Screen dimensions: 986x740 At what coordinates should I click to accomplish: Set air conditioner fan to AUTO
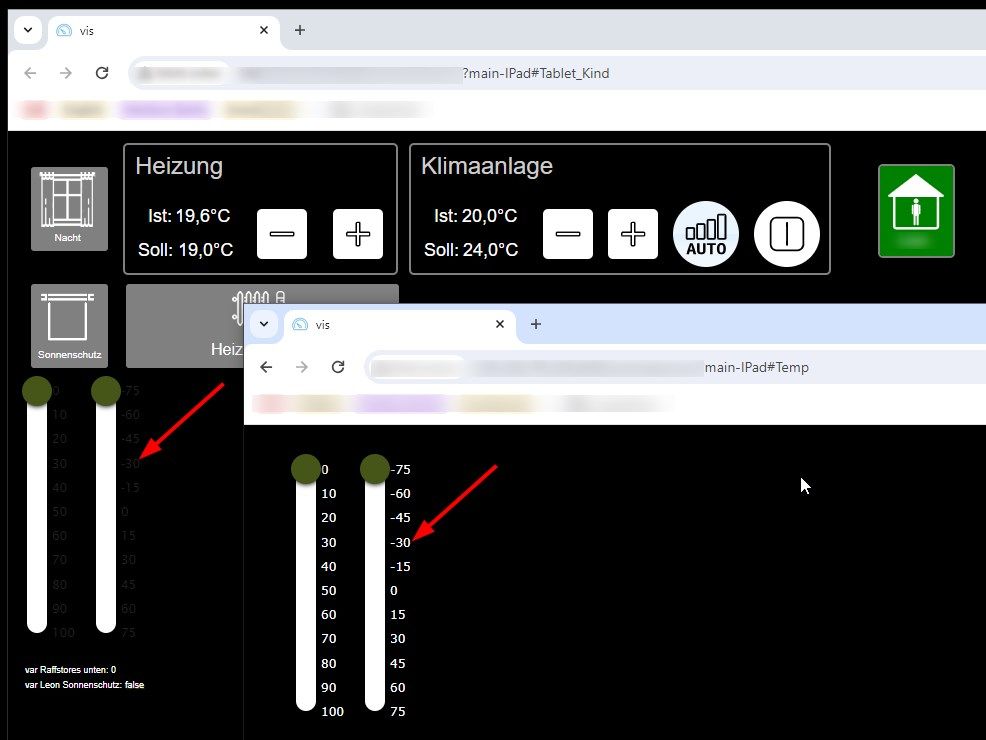[706, 234]
